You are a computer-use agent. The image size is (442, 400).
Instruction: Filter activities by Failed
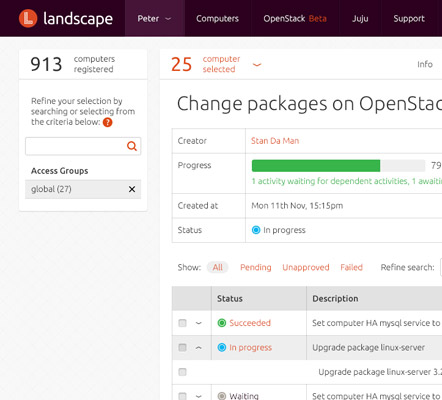[x=351, y=267]
